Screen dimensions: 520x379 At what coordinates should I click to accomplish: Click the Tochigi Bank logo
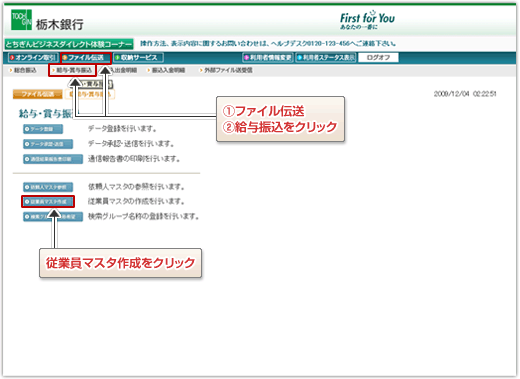47,21
